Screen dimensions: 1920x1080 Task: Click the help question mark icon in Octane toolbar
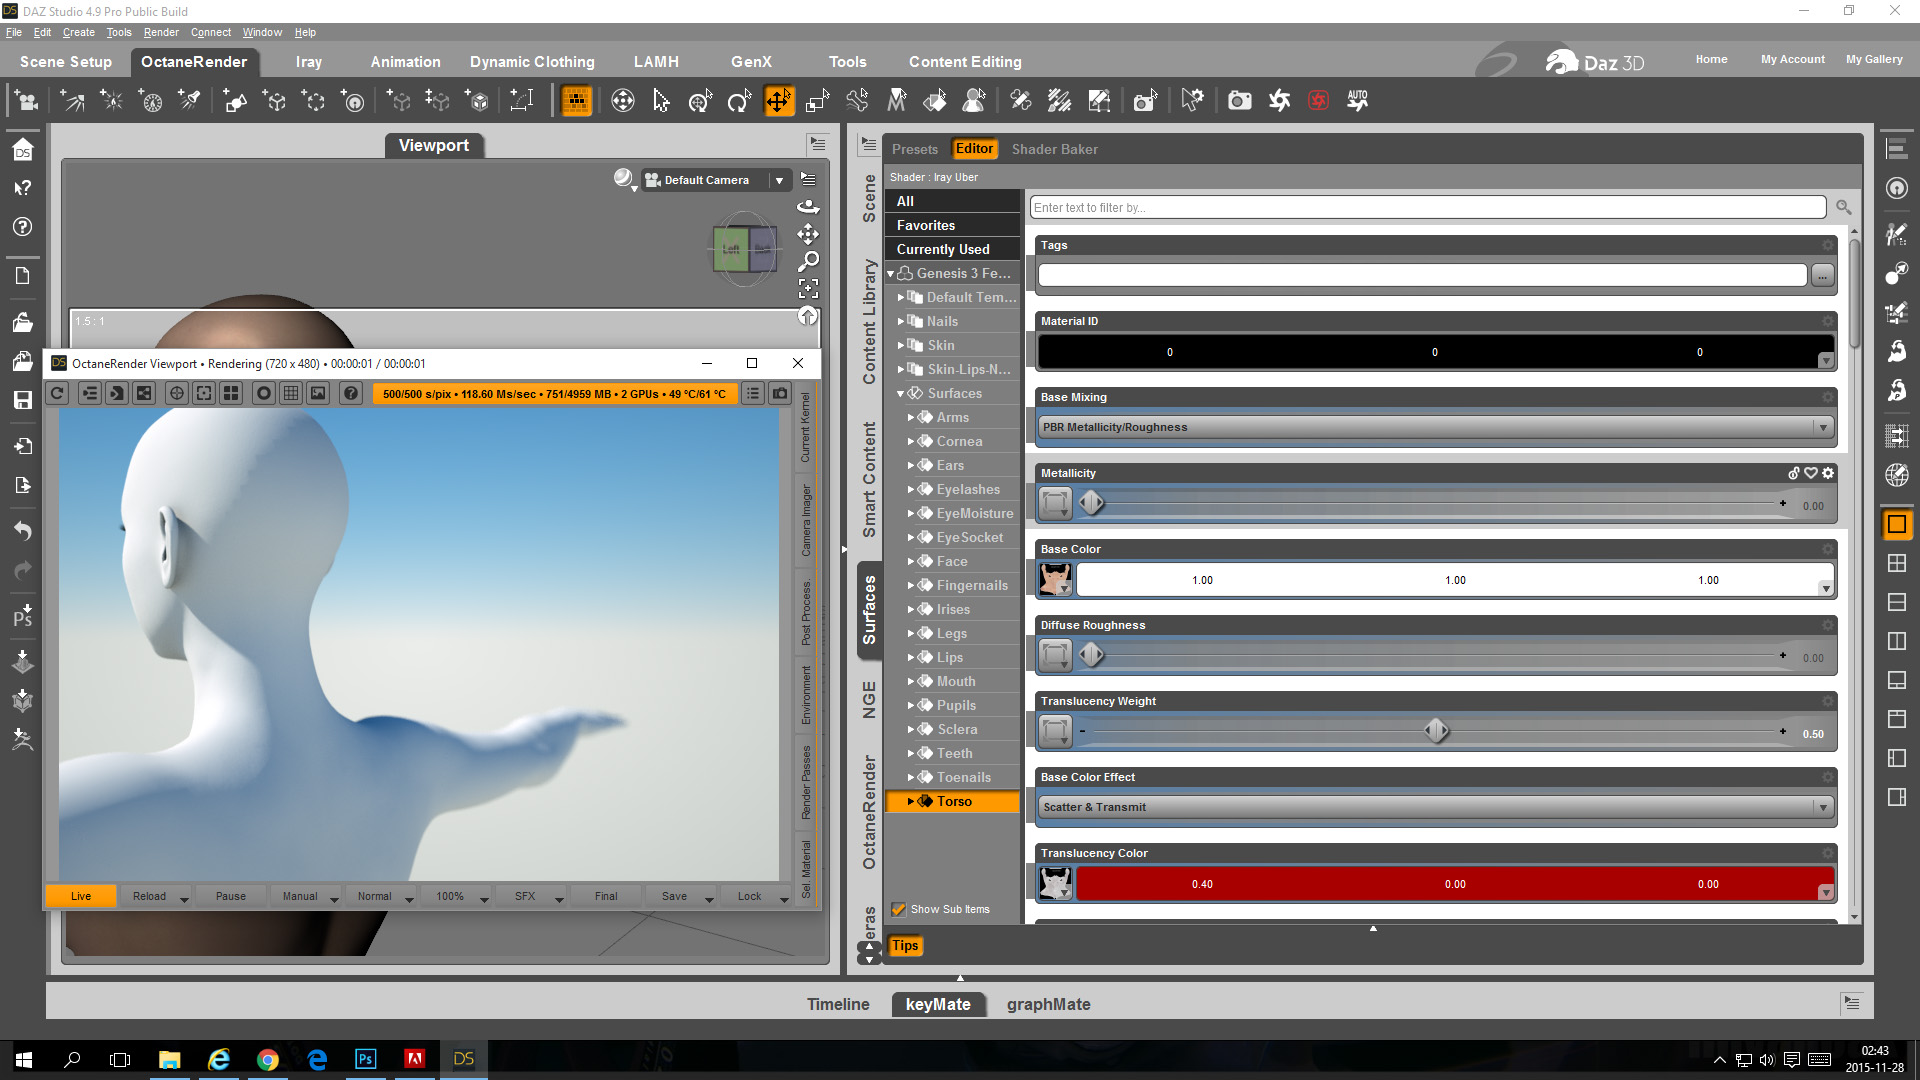[351, 393]
